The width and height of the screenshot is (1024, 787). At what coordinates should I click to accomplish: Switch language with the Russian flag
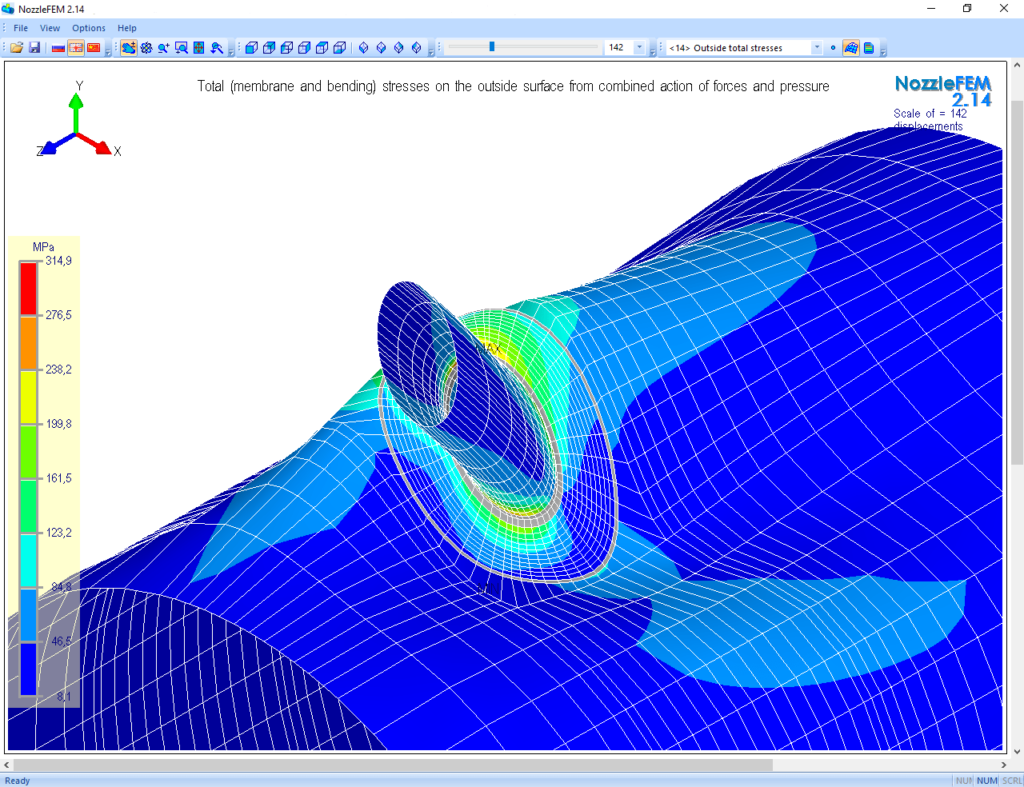click(58, 48)
